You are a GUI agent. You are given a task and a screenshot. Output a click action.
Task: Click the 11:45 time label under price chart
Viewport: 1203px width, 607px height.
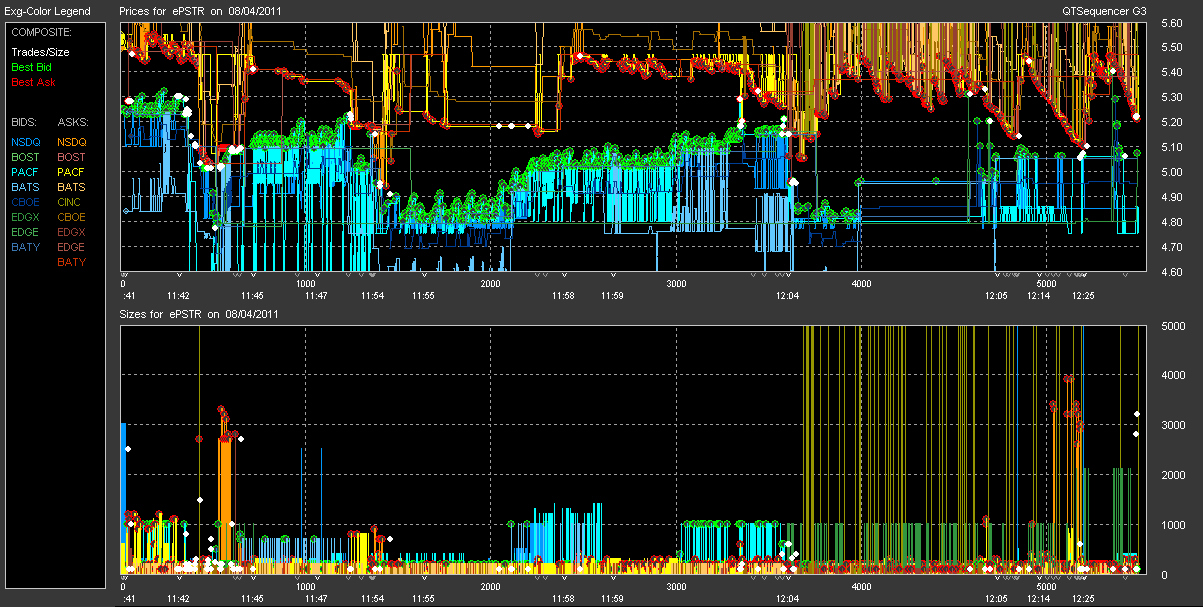coord(252,295)
